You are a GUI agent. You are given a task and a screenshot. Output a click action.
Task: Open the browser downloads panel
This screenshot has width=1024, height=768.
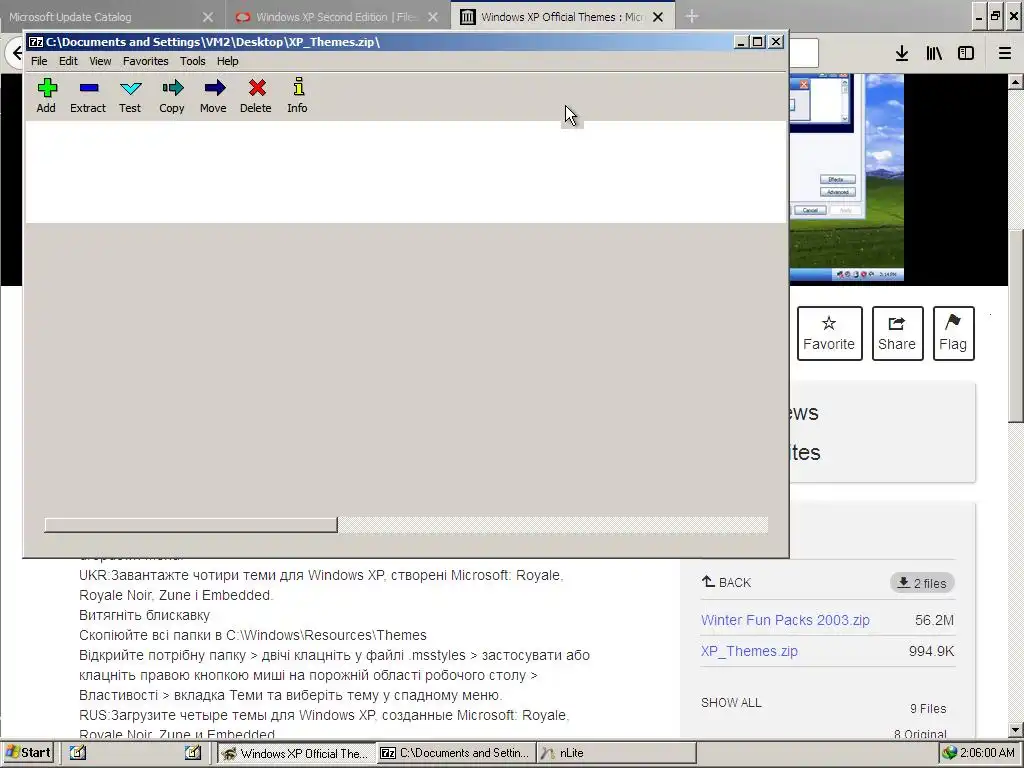click(x=902, y=54)
